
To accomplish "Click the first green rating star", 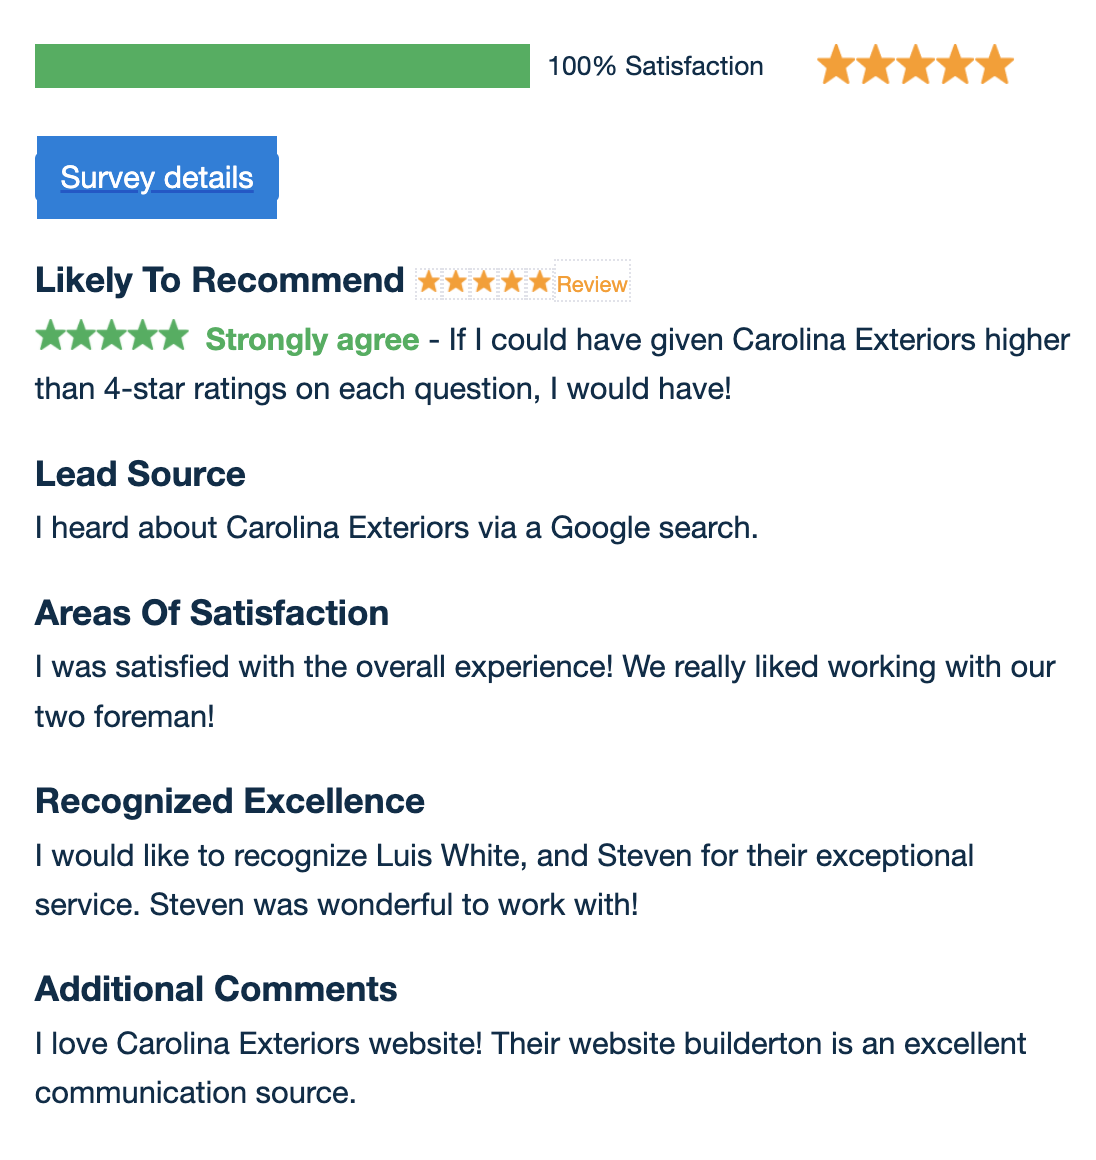I will pos(50,335).
